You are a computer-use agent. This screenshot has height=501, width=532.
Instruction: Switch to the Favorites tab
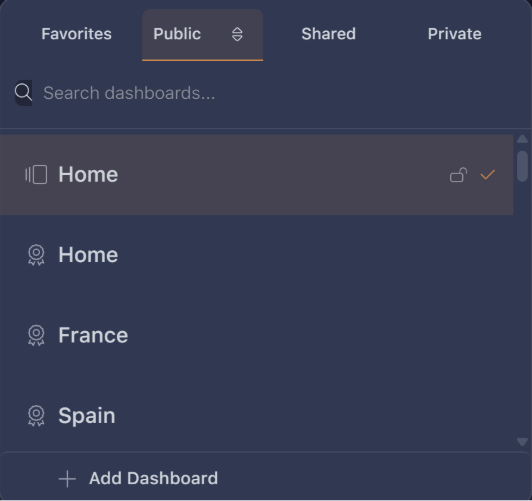click(76, 34)
